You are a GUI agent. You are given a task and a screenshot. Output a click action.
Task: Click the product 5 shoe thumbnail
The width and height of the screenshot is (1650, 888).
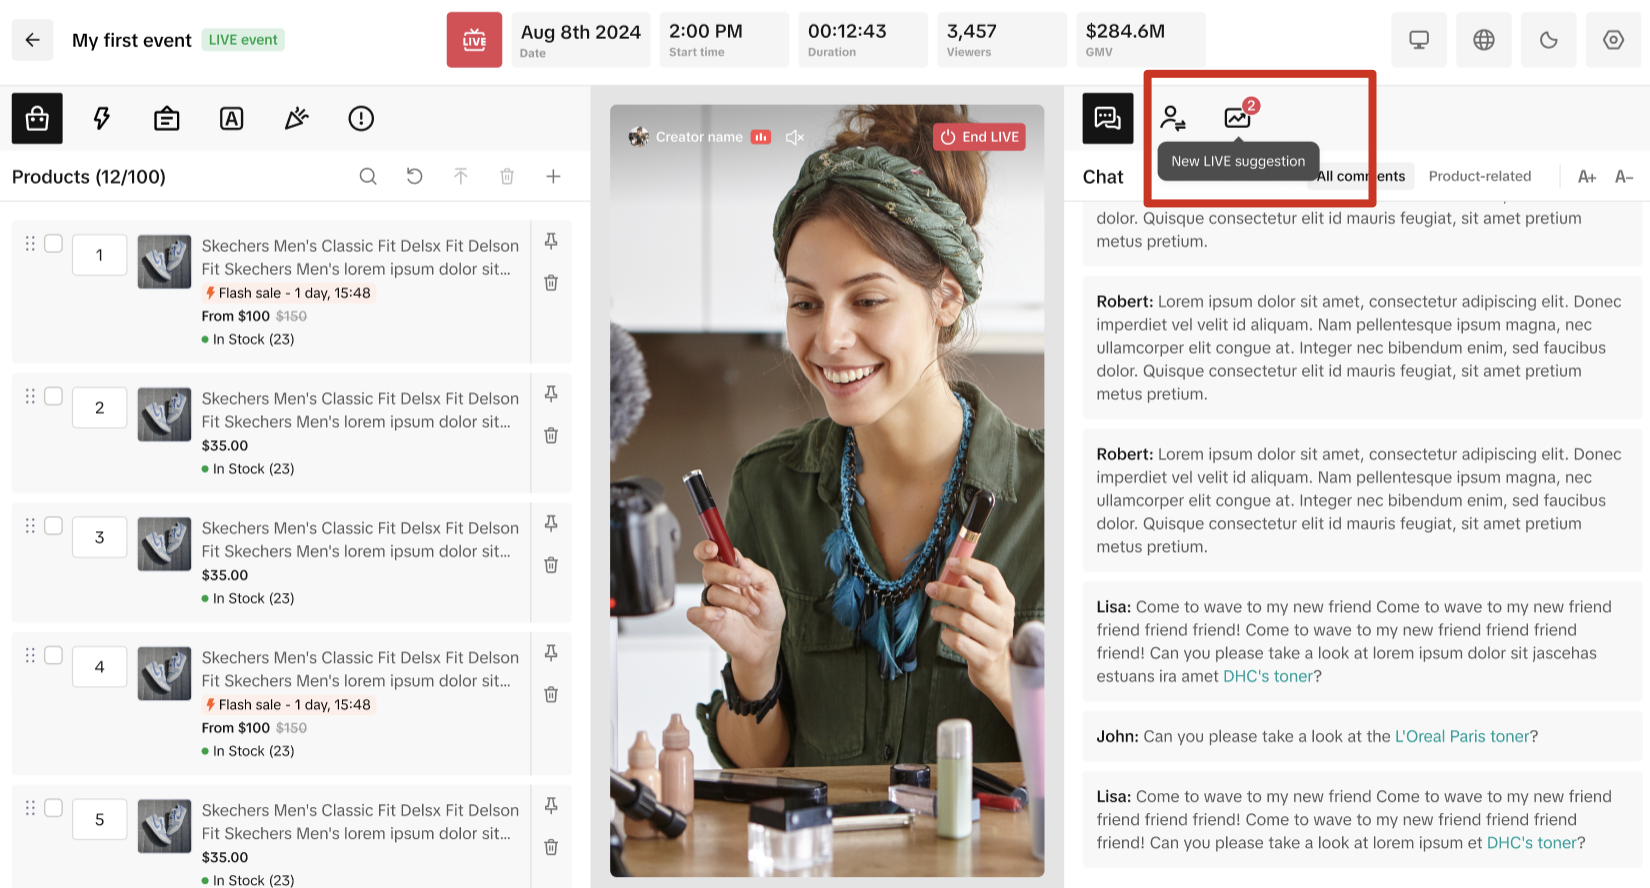coord(164,825)
